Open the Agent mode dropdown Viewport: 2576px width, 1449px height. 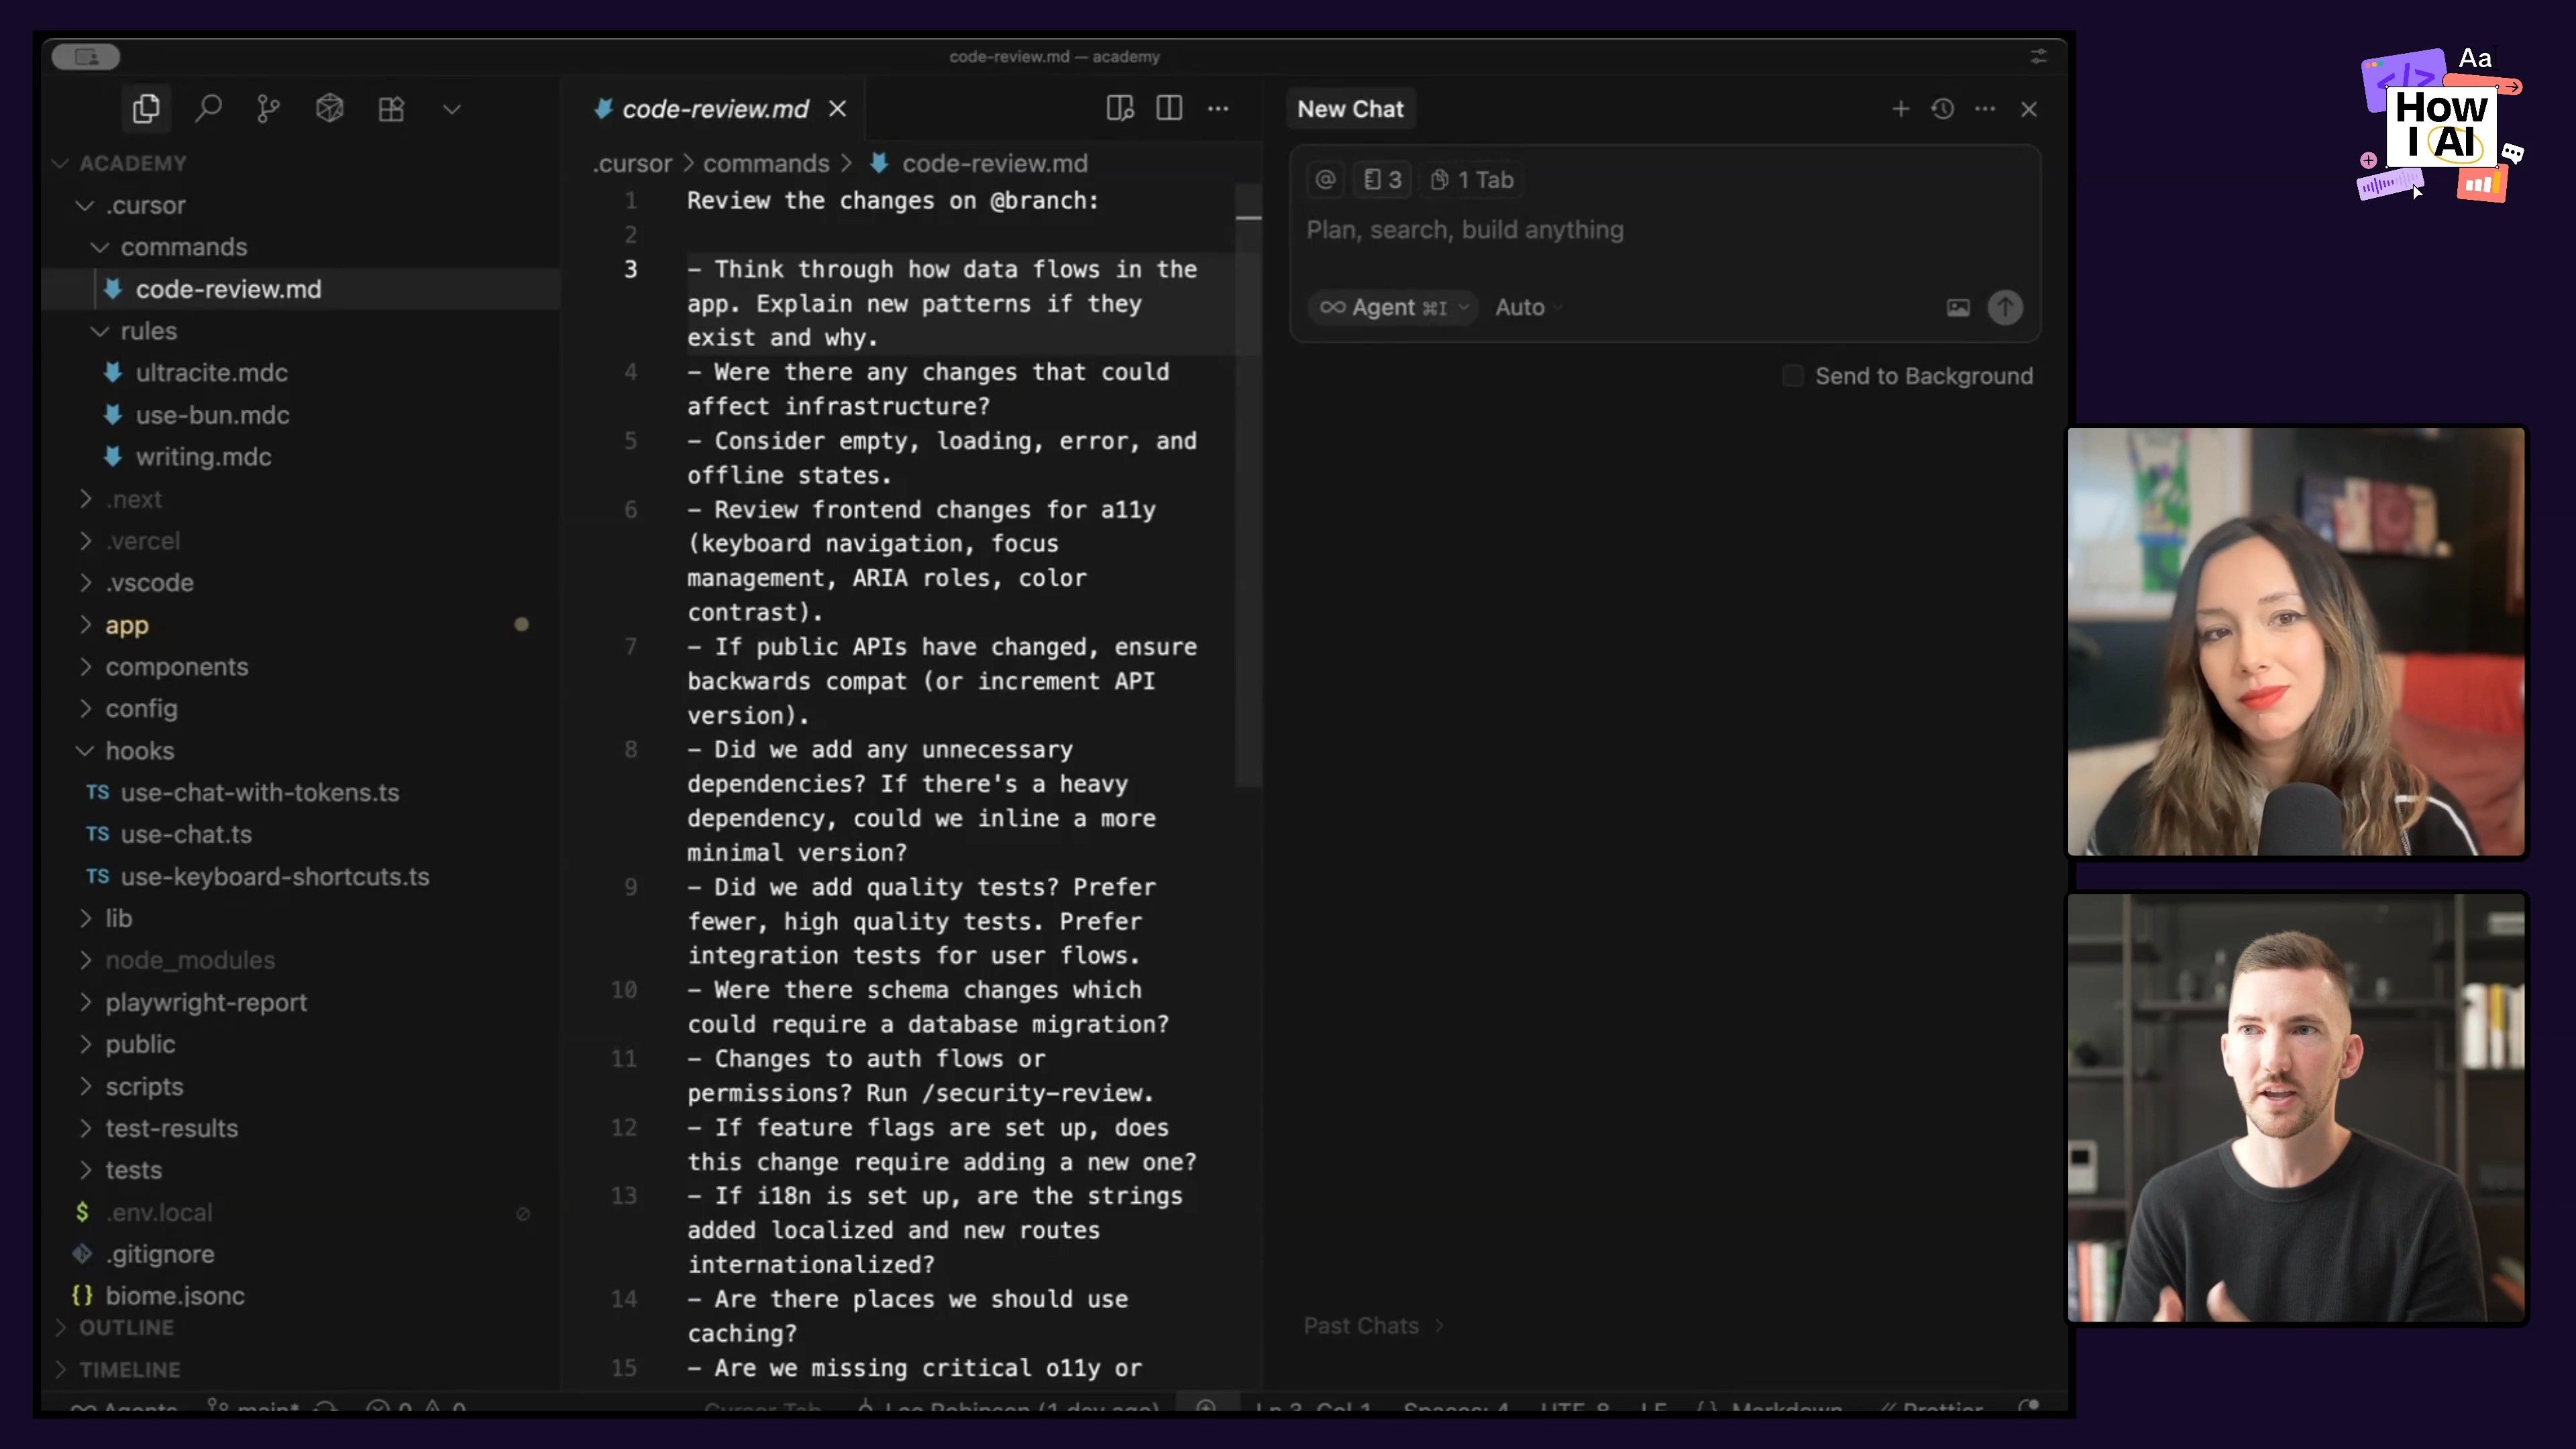coord(1392,308)
